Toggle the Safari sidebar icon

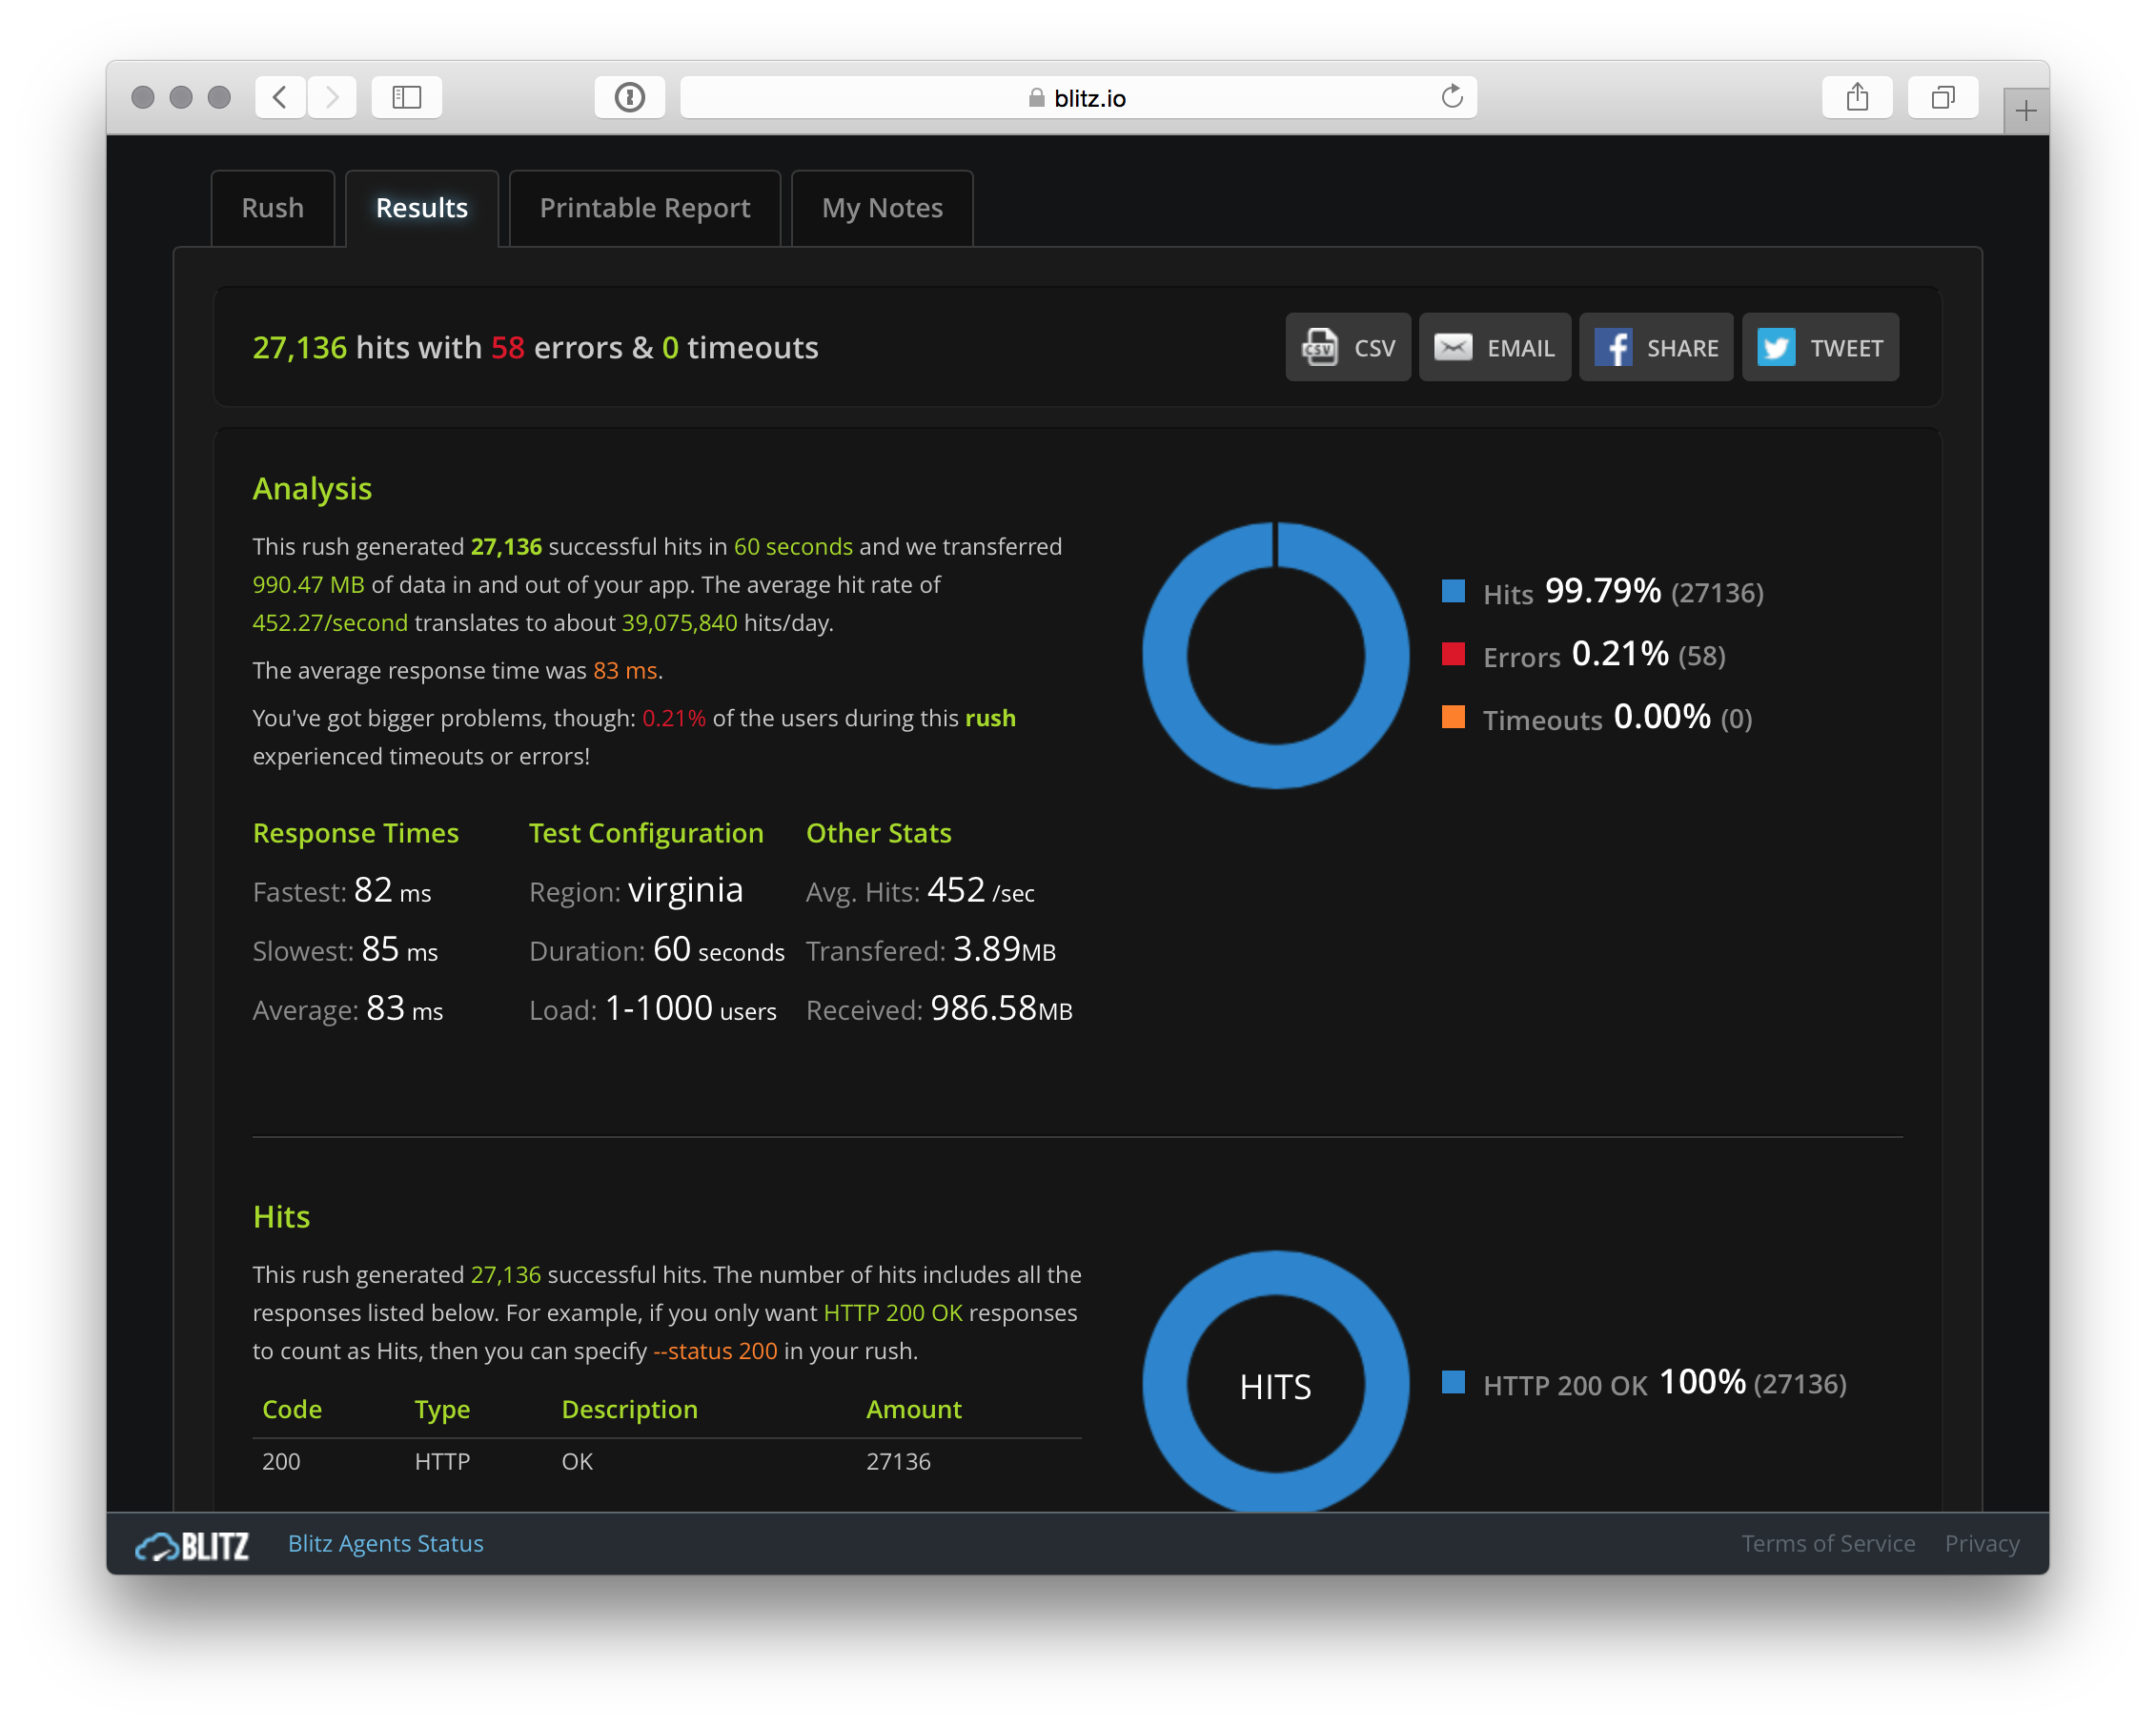pos(406,97)
